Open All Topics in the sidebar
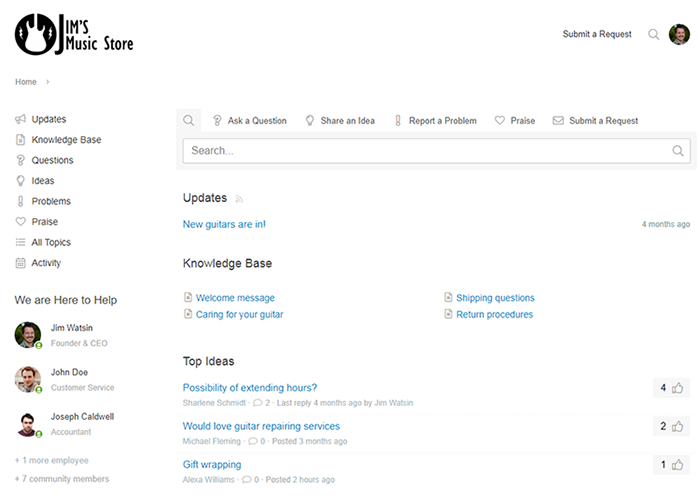Screen dimensions: 700x501 click(51, 242)
